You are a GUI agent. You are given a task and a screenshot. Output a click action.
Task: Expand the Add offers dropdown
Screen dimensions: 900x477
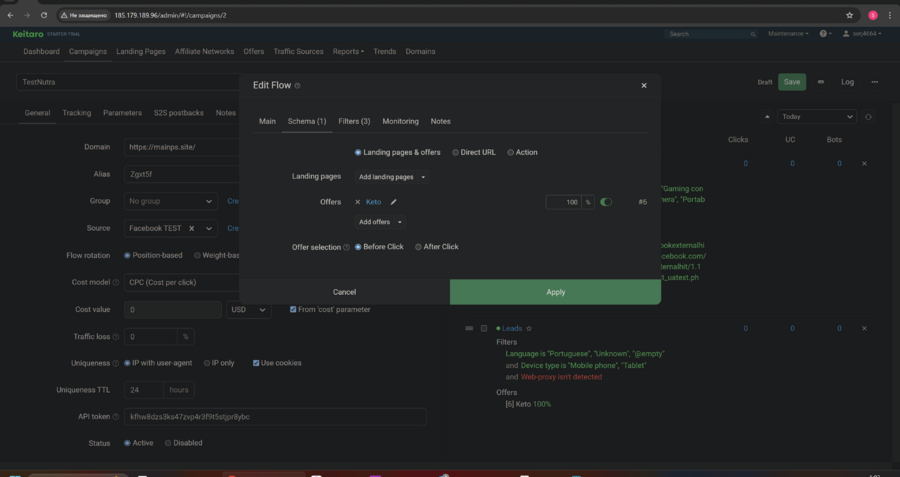coord(380,222)
